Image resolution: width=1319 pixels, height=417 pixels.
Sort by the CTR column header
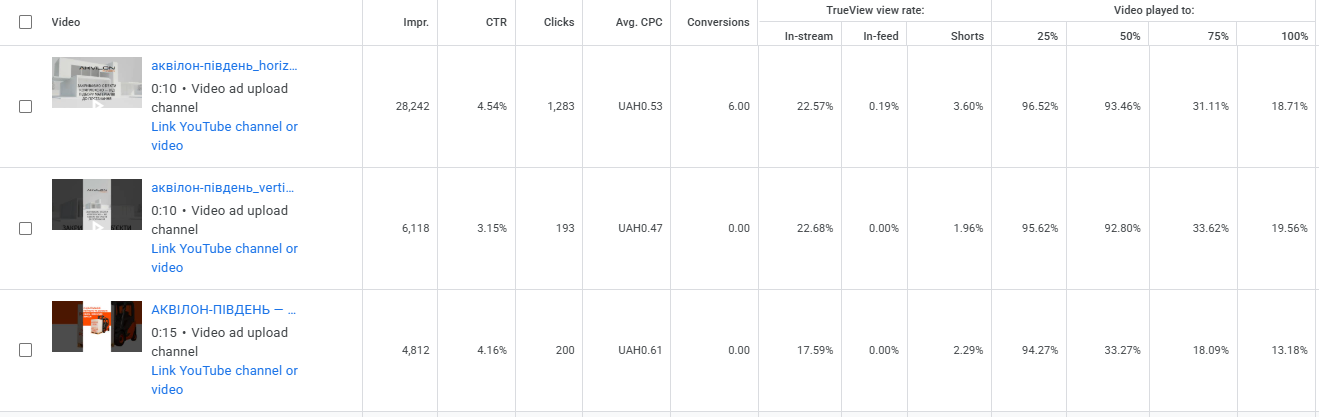coord(495,22)
